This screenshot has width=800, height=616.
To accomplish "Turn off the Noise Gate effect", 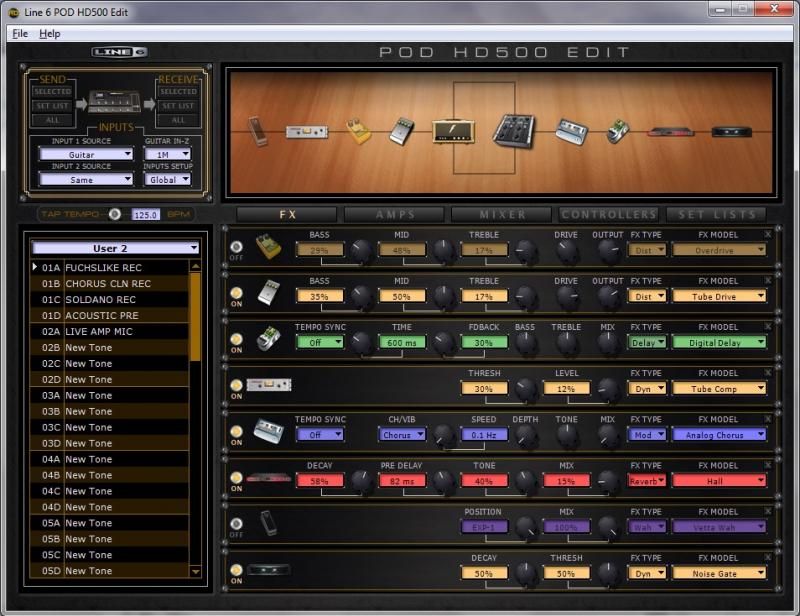I will coord(236,570).
